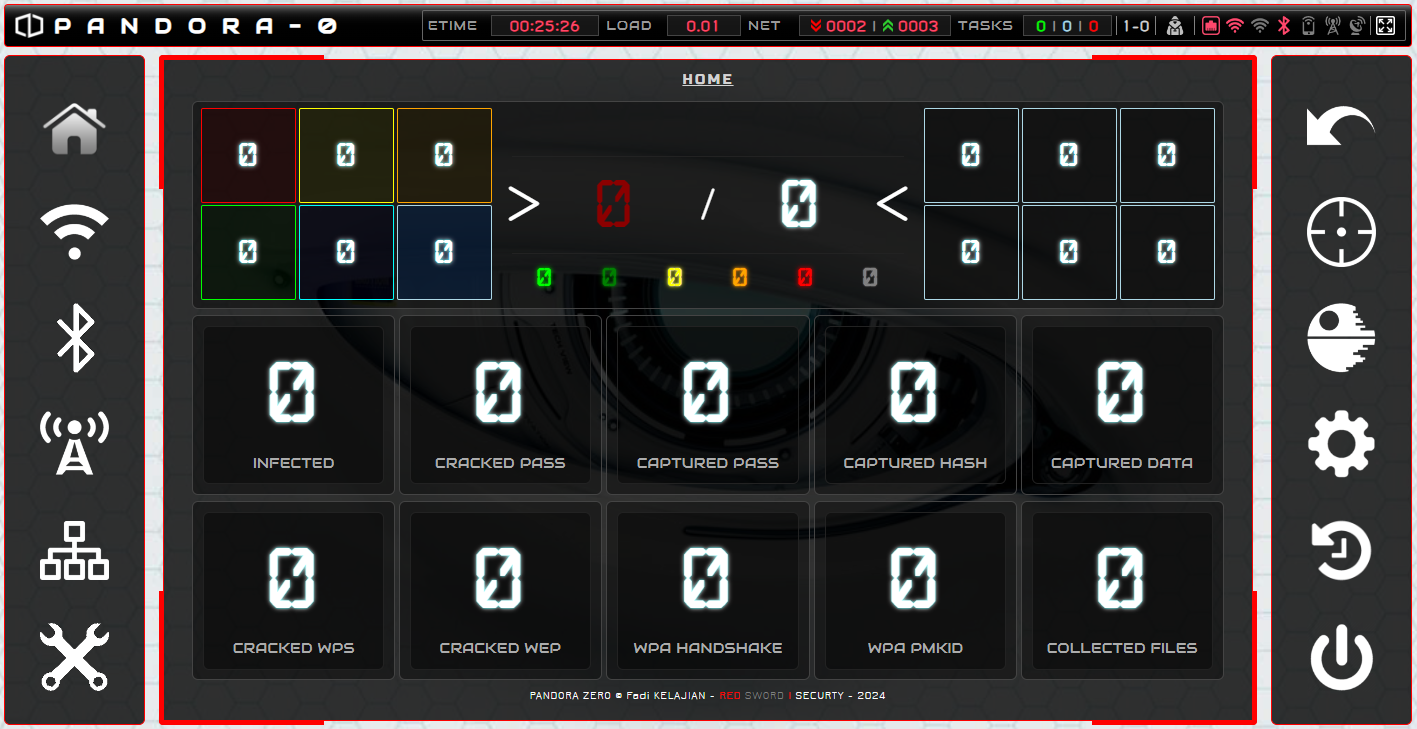1417x729 pixels.
Task: Select the radio tower icon in sidebar
Action: (x=74, y=443)
